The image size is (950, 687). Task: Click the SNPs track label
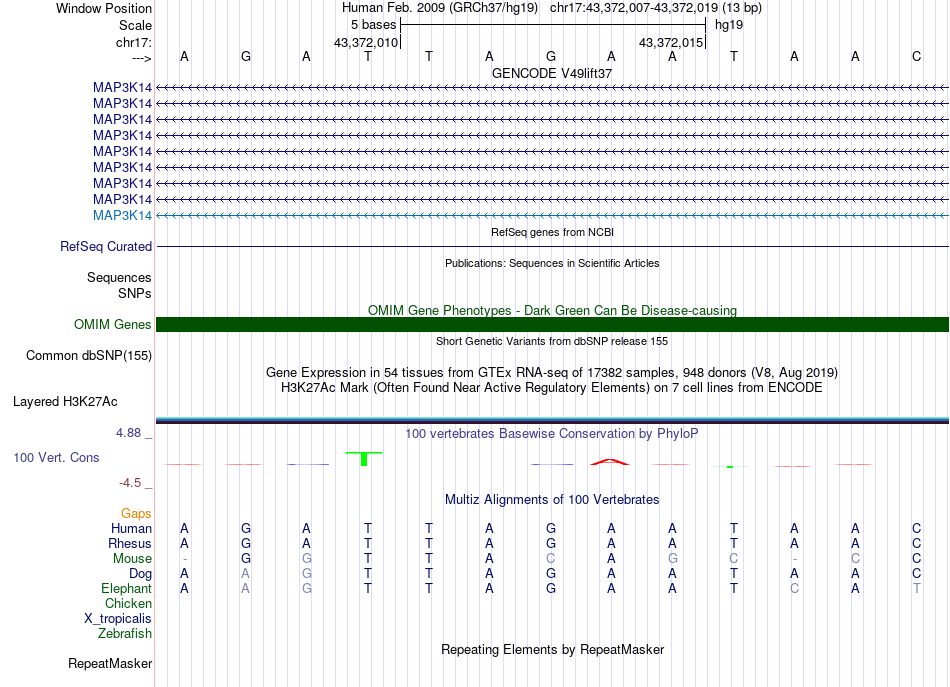click(x=135, y=293)
